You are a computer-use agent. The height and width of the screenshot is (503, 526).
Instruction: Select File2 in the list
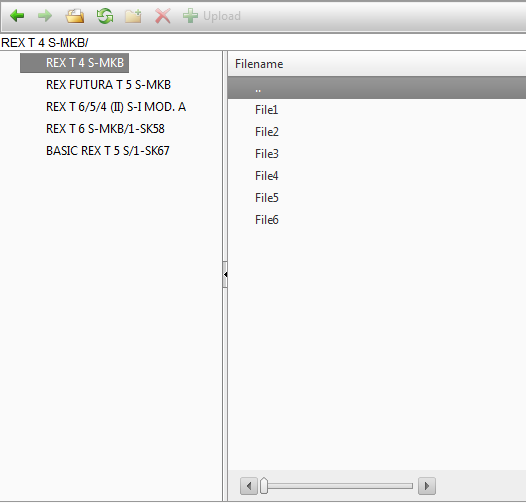(x=377, y=132)
